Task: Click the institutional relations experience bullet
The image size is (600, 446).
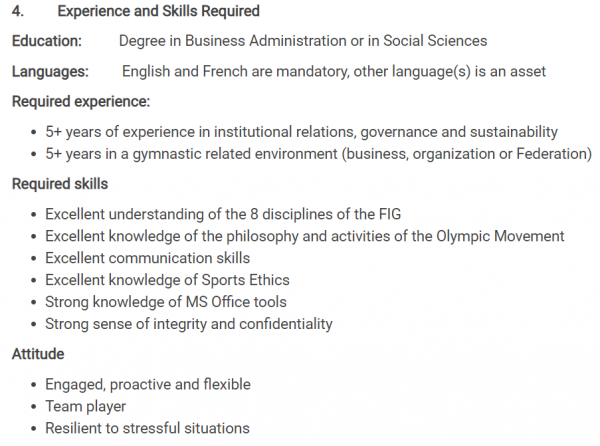Action: pyautogui.click(x=302, y=132)
